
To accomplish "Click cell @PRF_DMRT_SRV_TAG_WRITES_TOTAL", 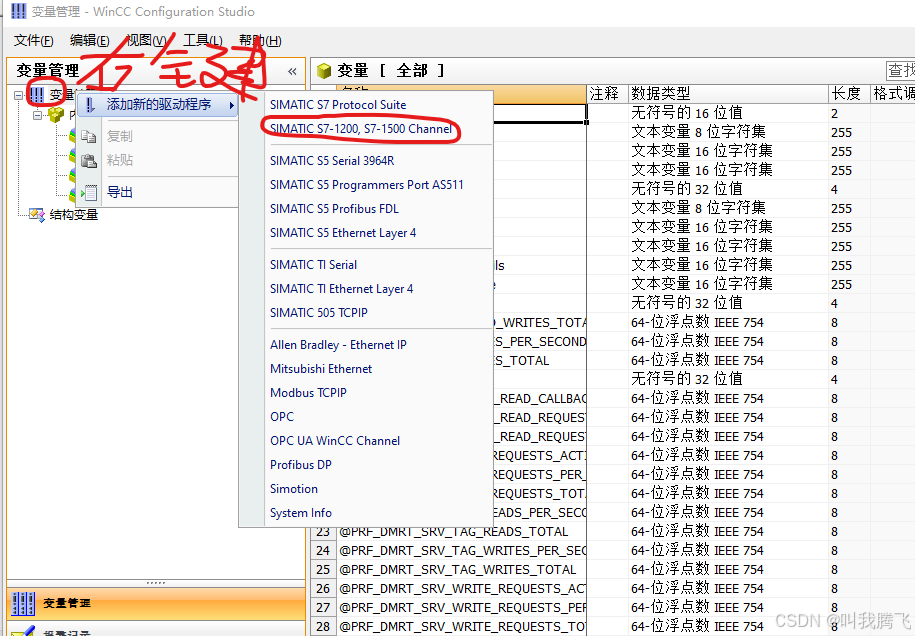I will pos(461,569).
